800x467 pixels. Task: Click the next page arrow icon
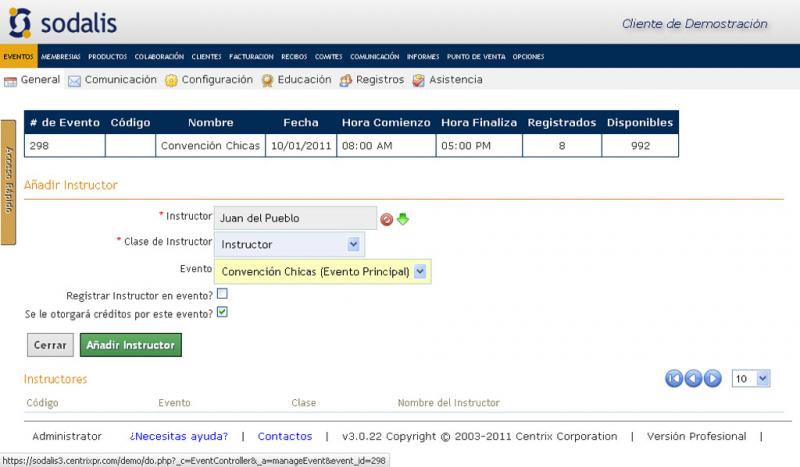(712, 378)
